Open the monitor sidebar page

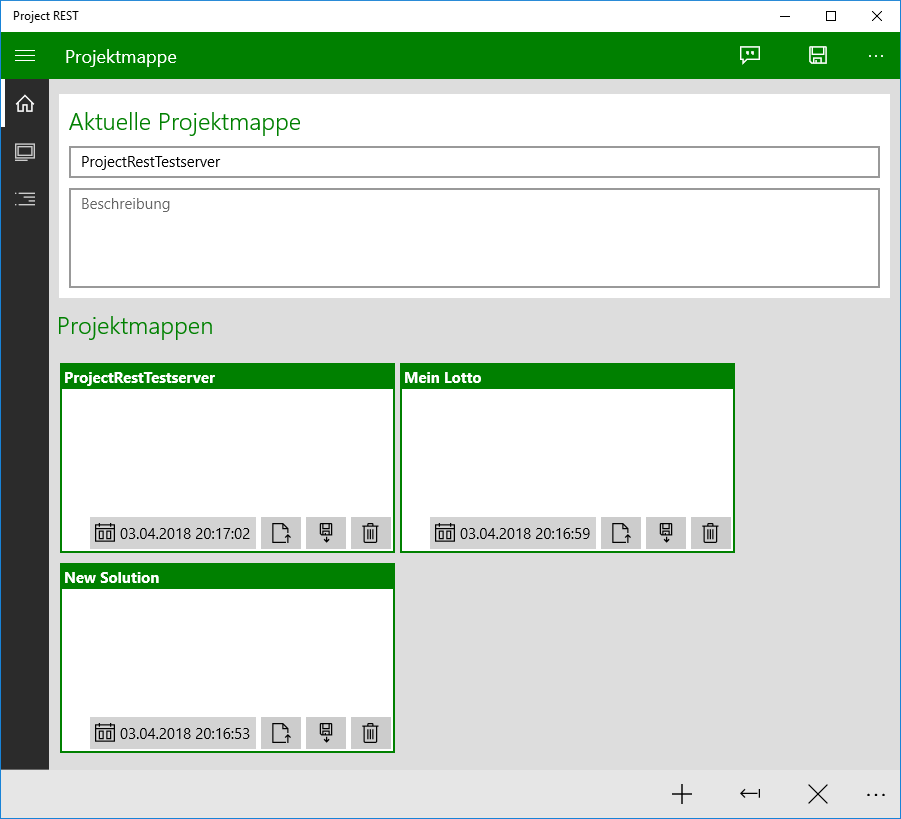click(25, 152)
